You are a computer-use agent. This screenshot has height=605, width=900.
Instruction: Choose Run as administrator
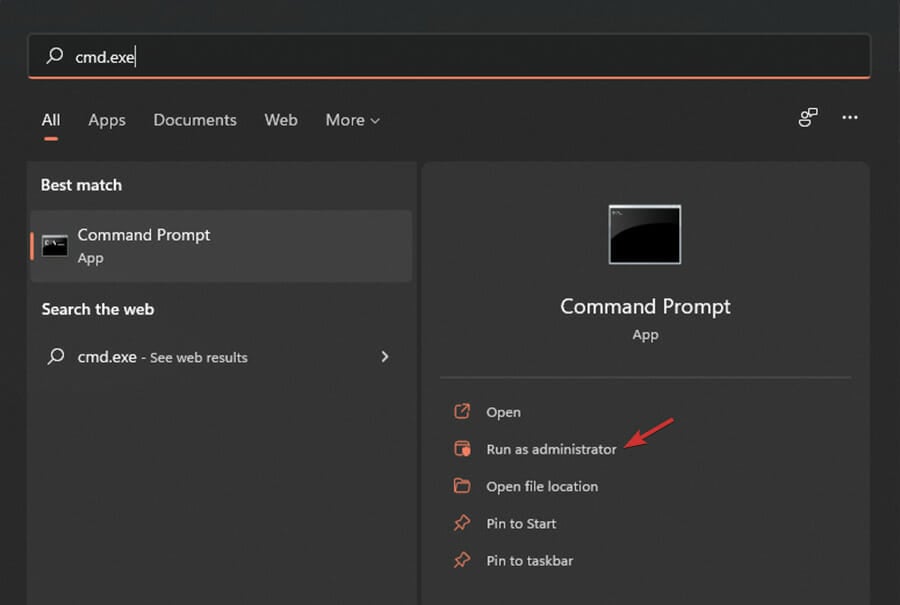(552, 449)
